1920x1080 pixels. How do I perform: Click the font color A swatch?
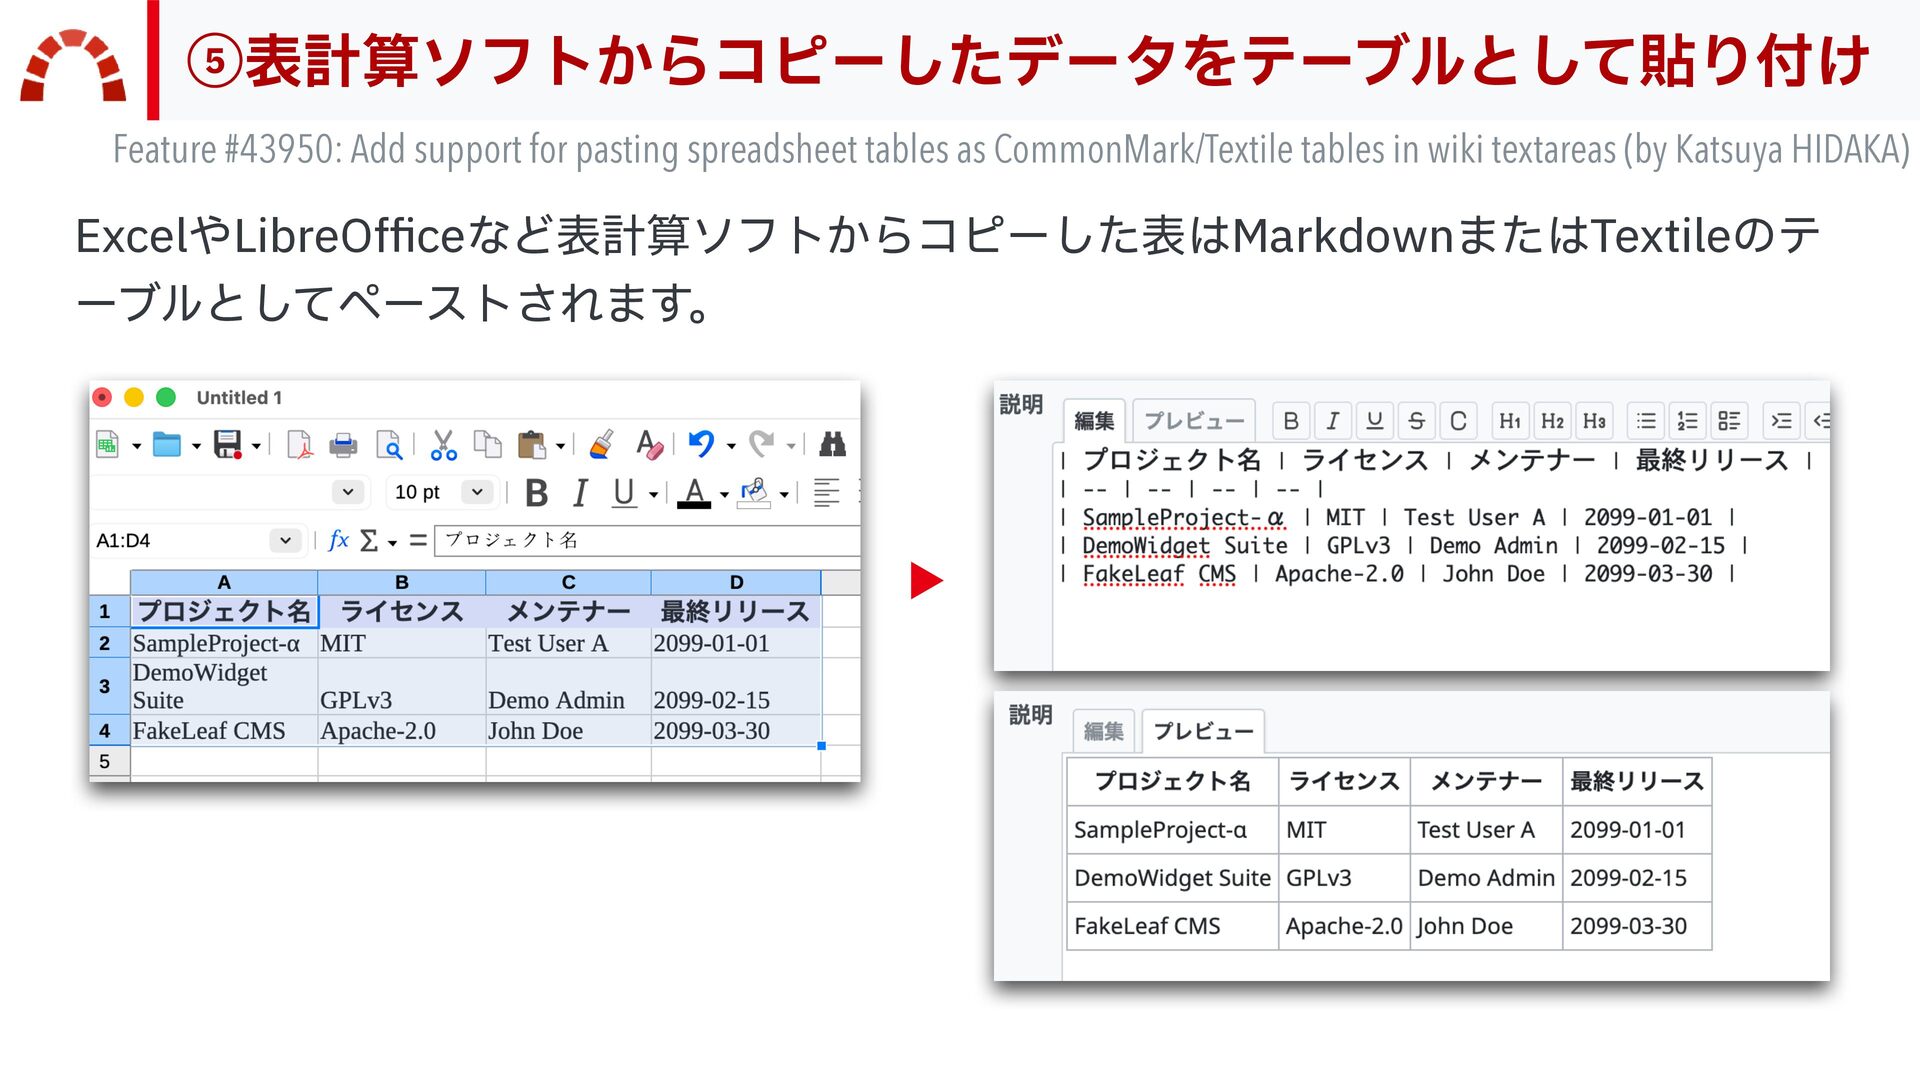point(694,493)
